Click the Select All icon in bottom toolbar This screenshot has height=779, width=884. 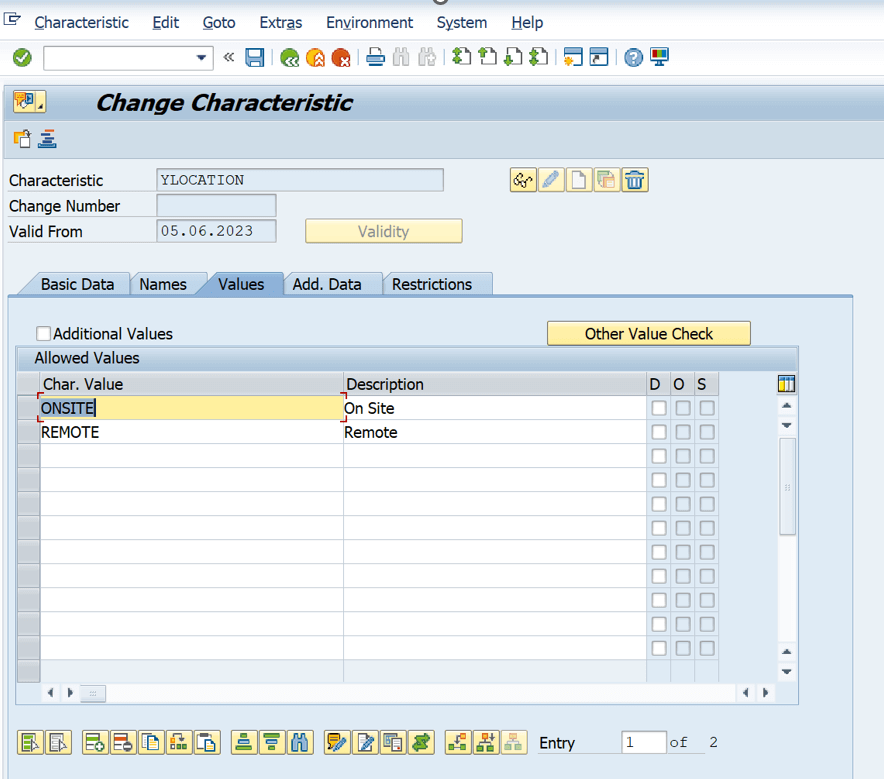30,742
